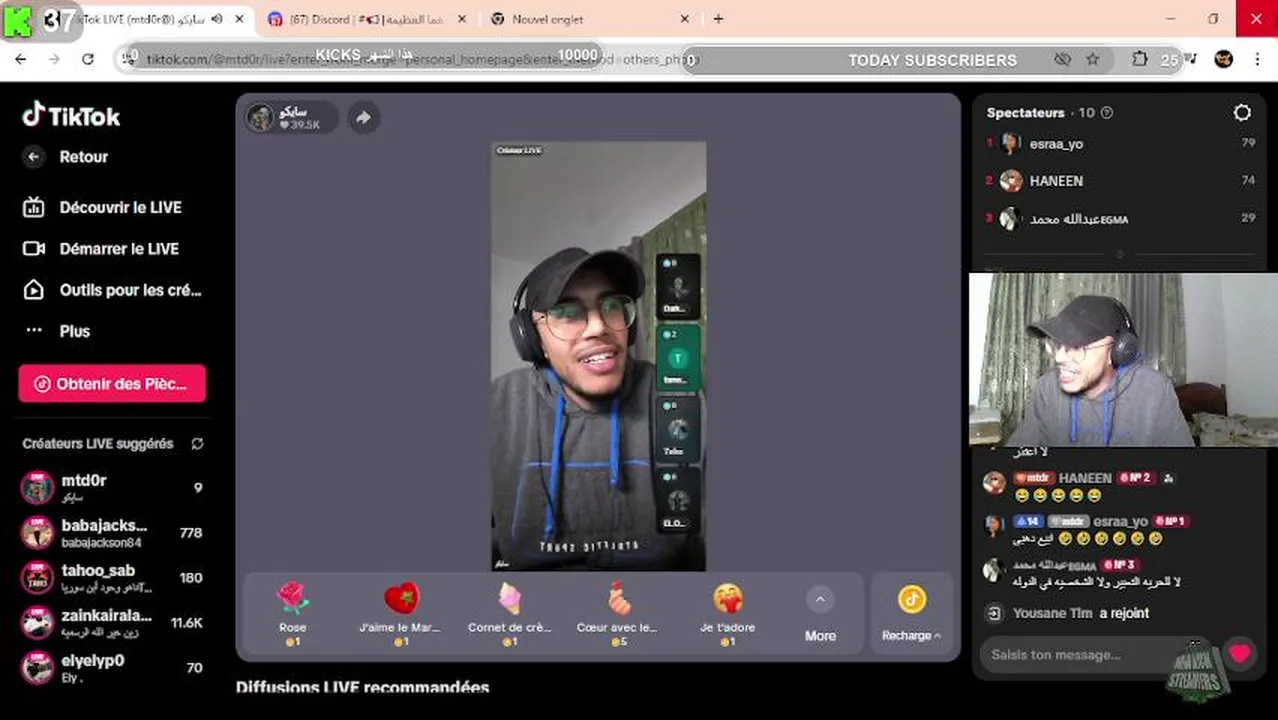Click Obtenir des Pièces button
Viewport: 1278px width, 720px height.
pos(112,383)
